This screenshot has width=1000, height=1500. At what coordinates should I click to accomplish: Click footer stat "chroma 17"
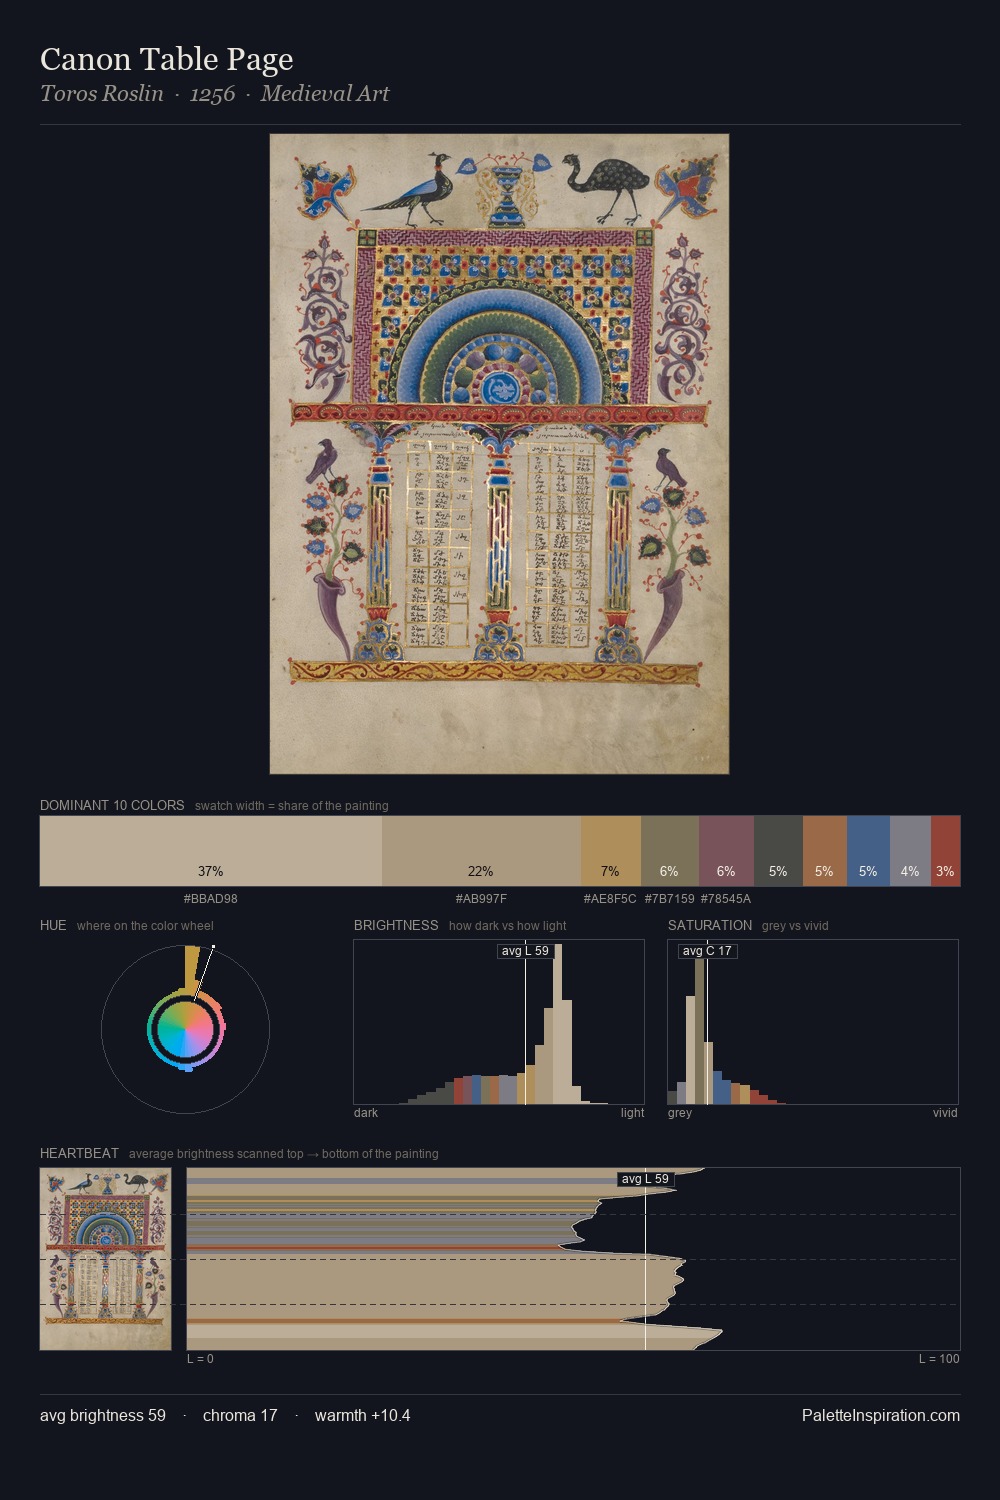(x=240, y=1415)
